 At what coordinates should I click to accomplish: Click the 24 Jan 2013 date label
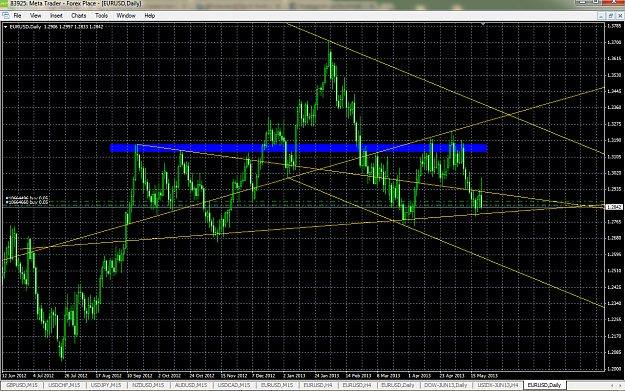(x=326, y=375)
